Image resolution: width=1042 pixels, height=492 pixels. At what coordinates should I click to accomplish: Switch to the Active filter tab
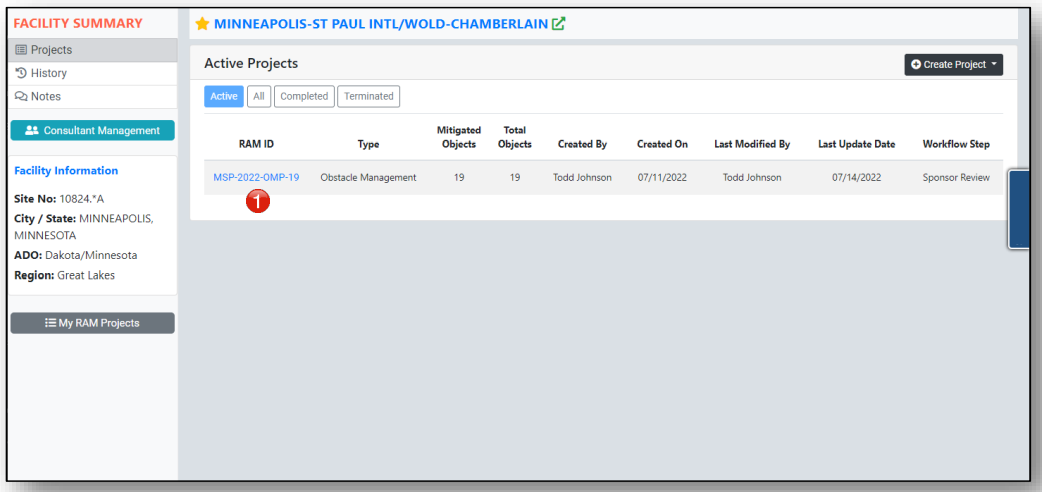click(224, 96)
